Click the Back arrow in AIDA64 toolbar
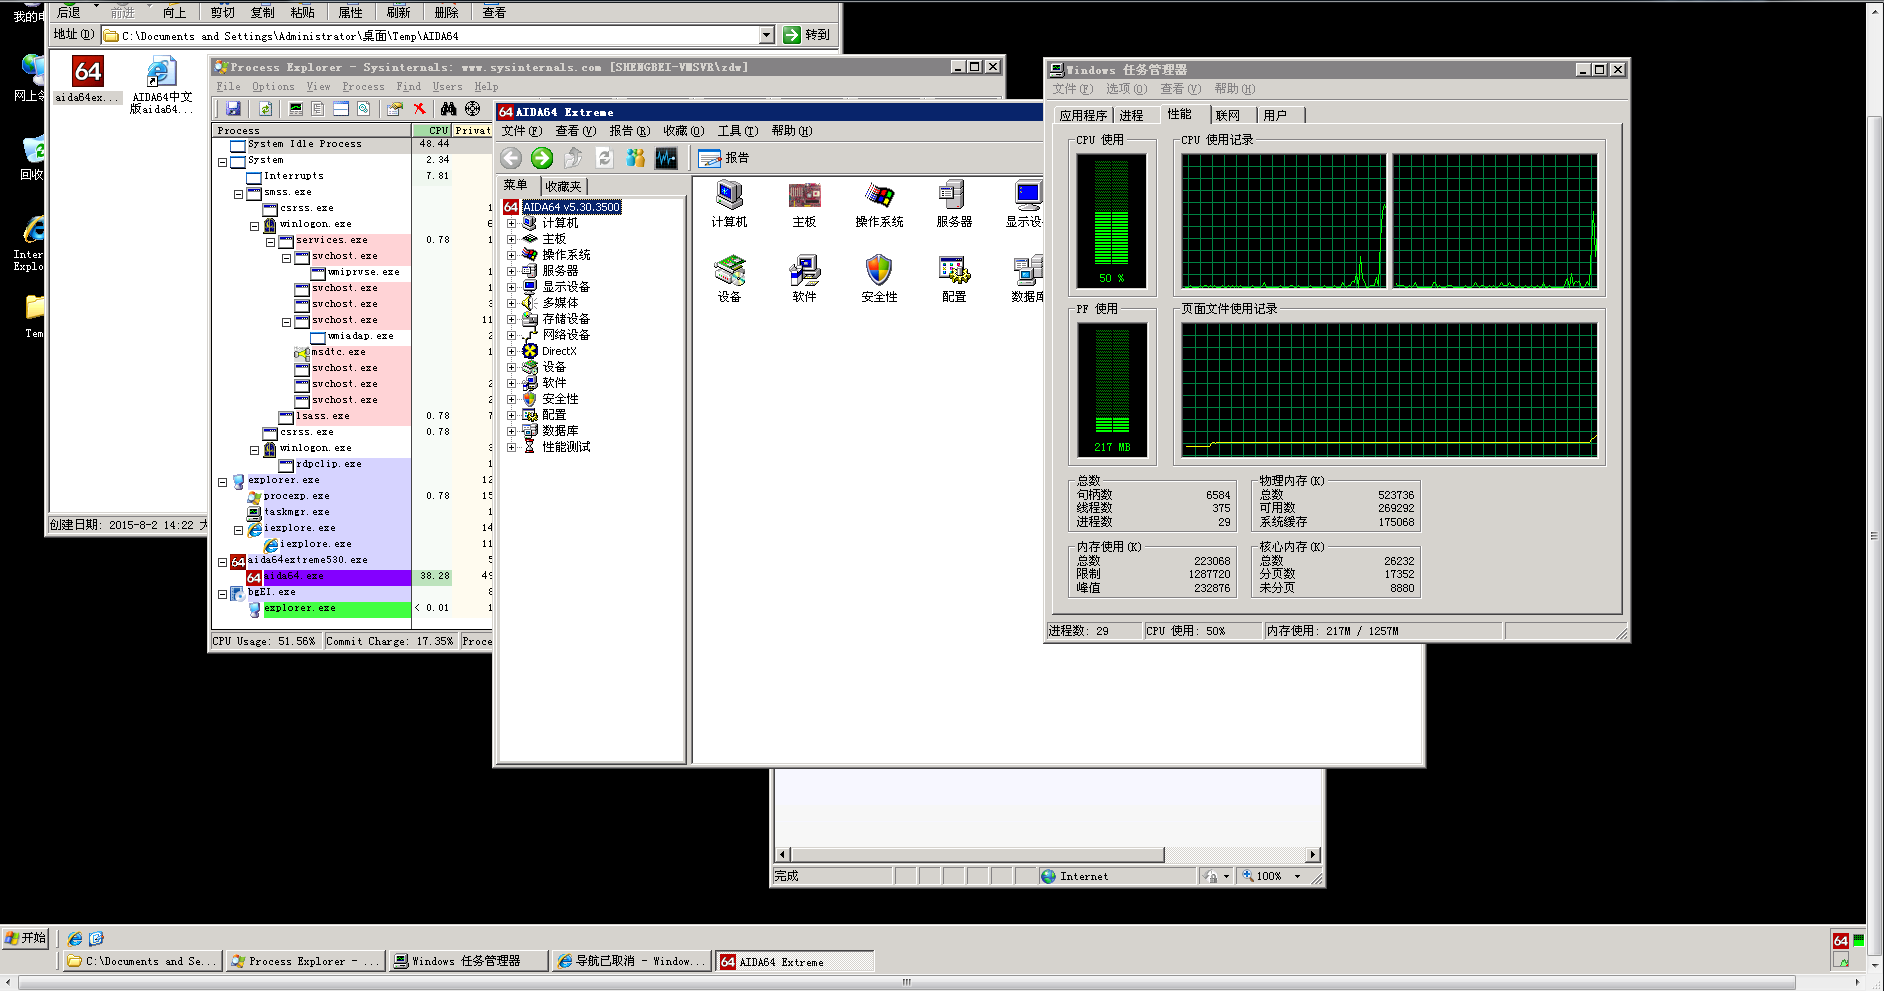 click(511, 158)
